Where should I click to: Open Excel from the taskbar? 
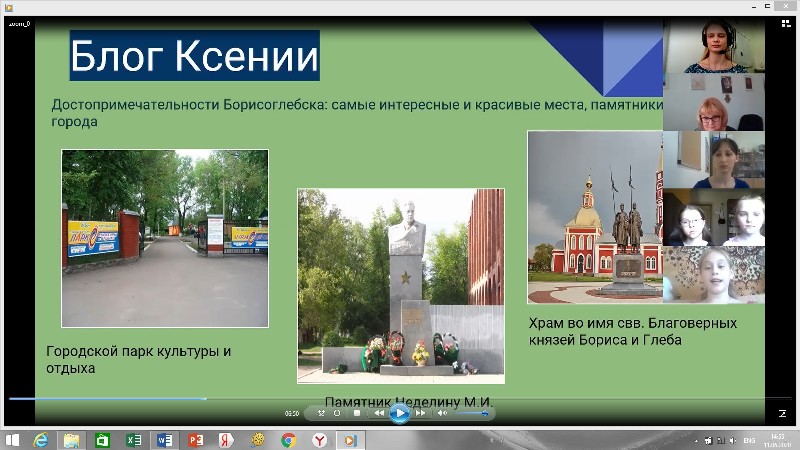[x=134, y=439]
